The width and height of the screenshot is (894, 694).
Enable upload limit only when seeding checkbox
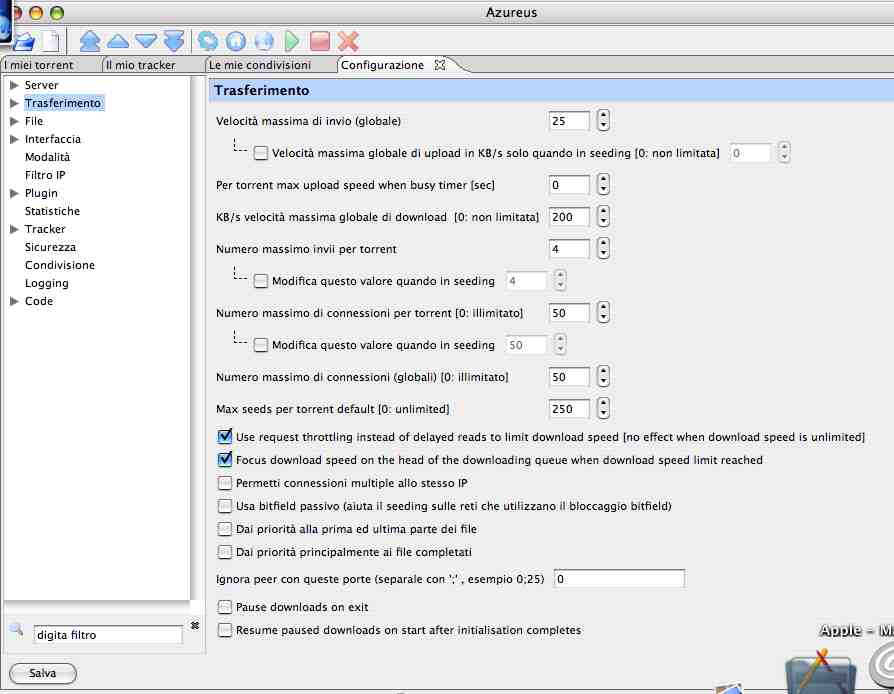tap(261, 153)
